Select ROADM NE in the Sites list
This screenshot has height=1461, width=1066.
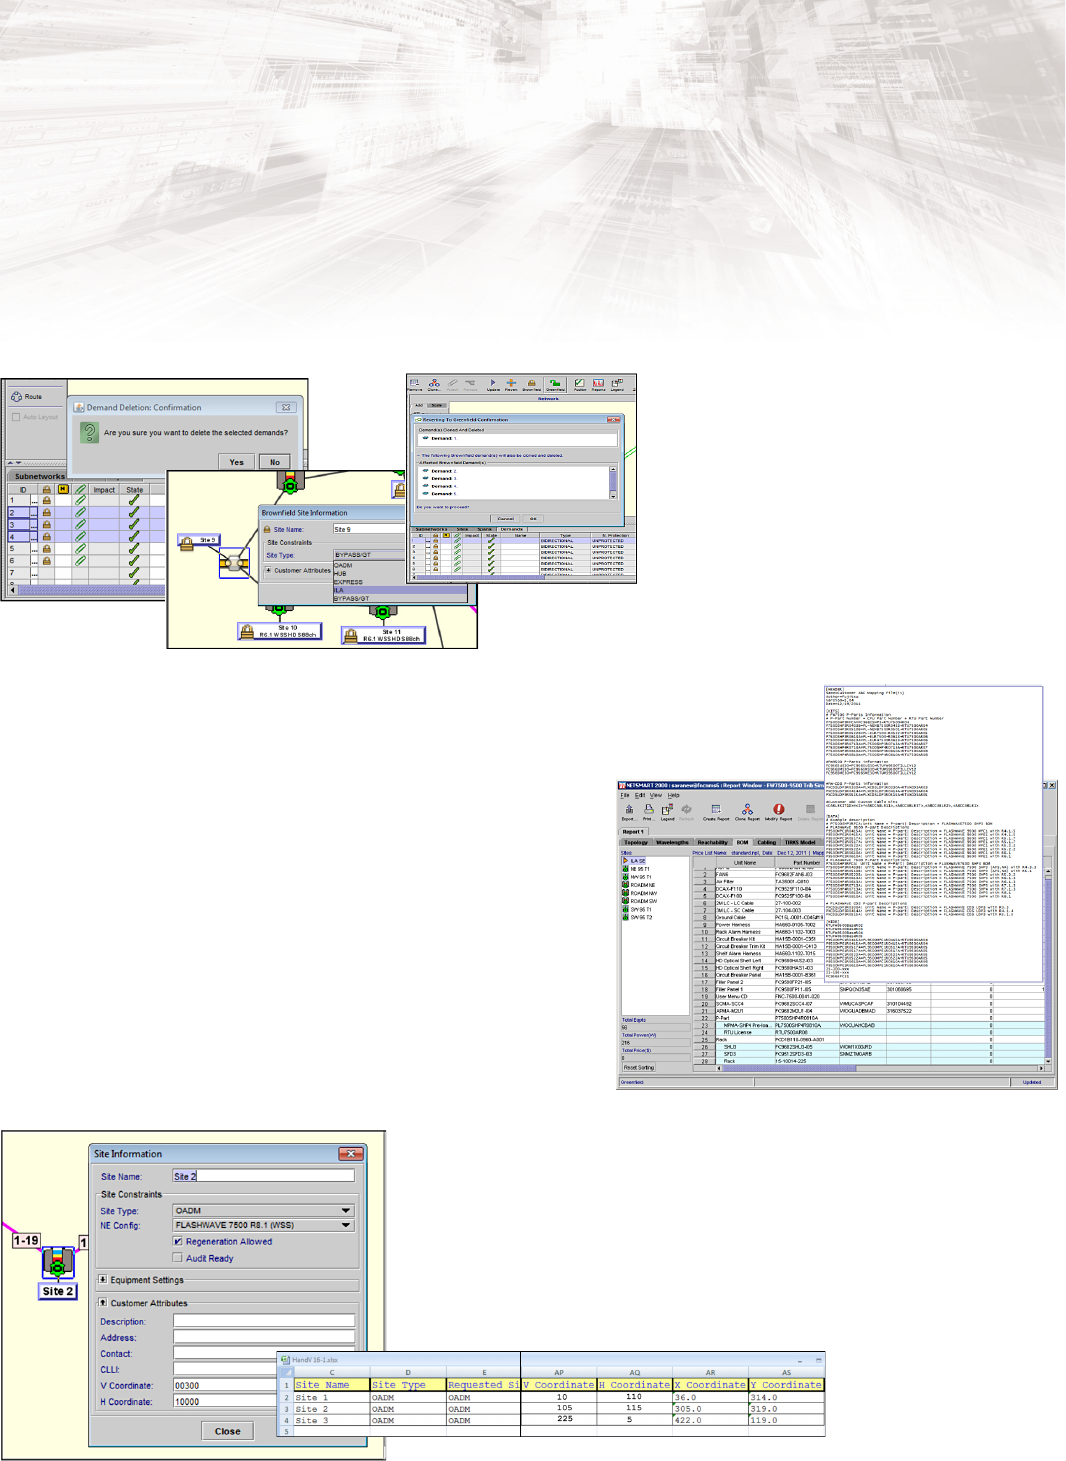(641, 885)
